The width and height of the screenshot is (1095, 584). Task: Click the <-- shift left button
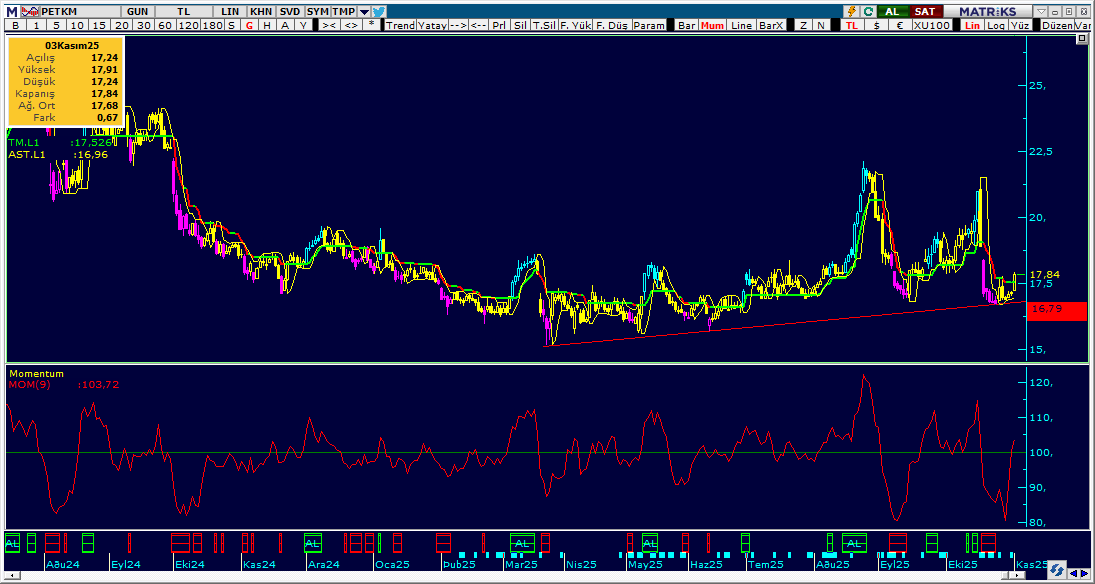(478, 24)
